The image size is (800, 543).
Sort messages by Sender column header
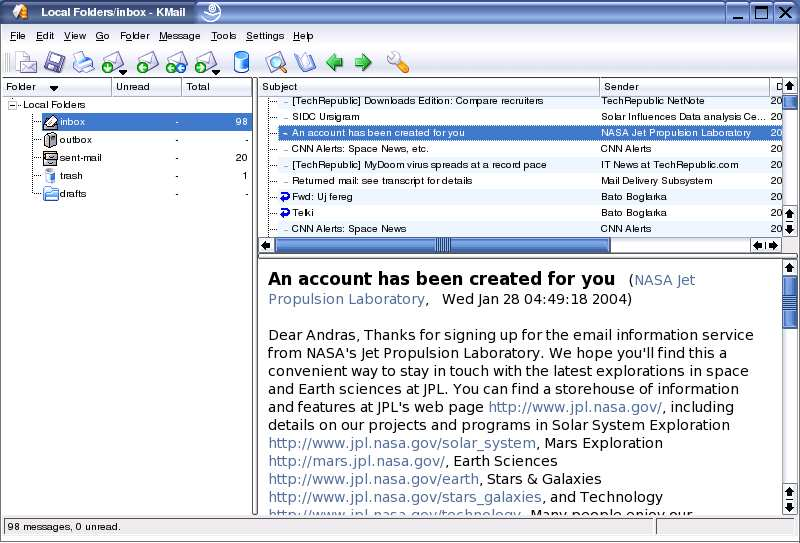pyautogui.click(x=685, y=87)
